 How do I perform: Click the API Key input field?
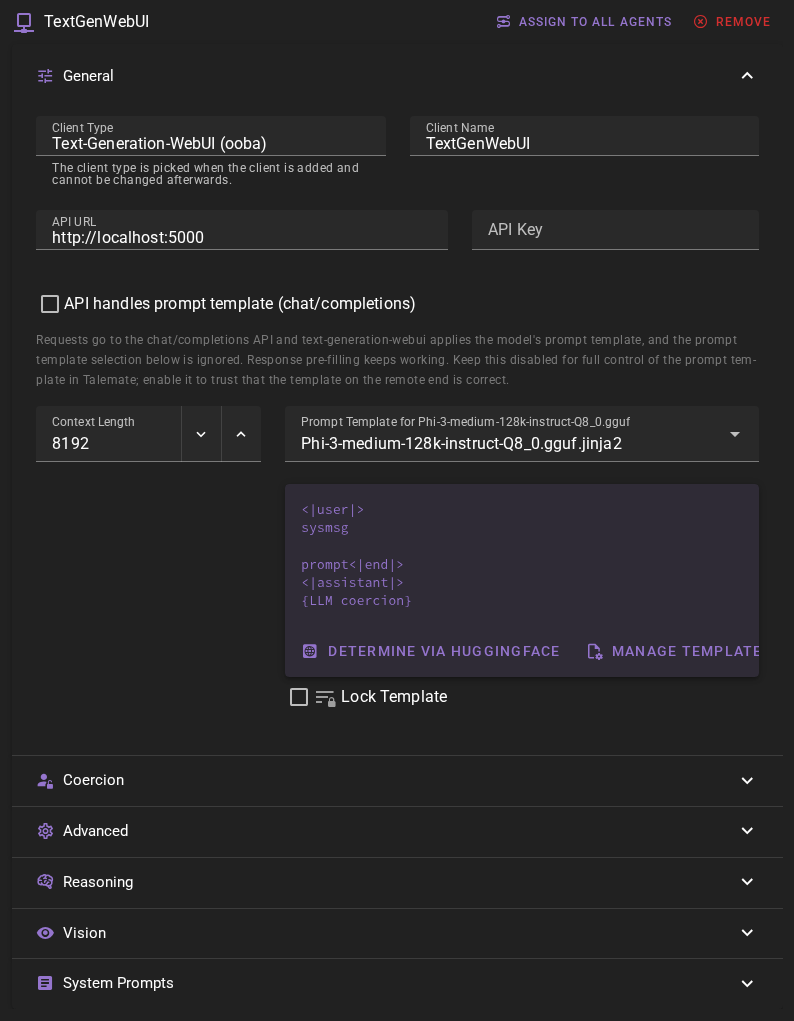pyautogui.click(x=616, y=230)
